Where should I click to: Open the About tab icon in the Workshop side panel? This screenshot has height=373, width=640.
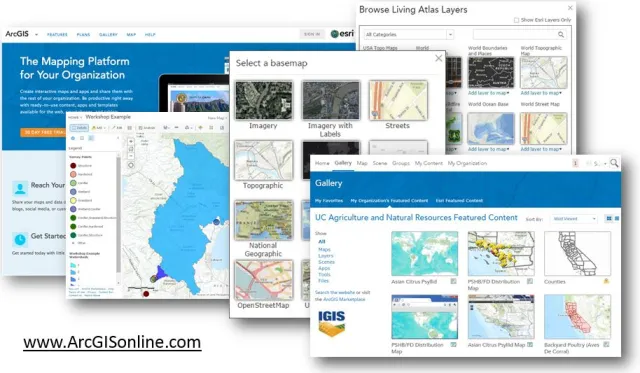(x=73, y=138)
